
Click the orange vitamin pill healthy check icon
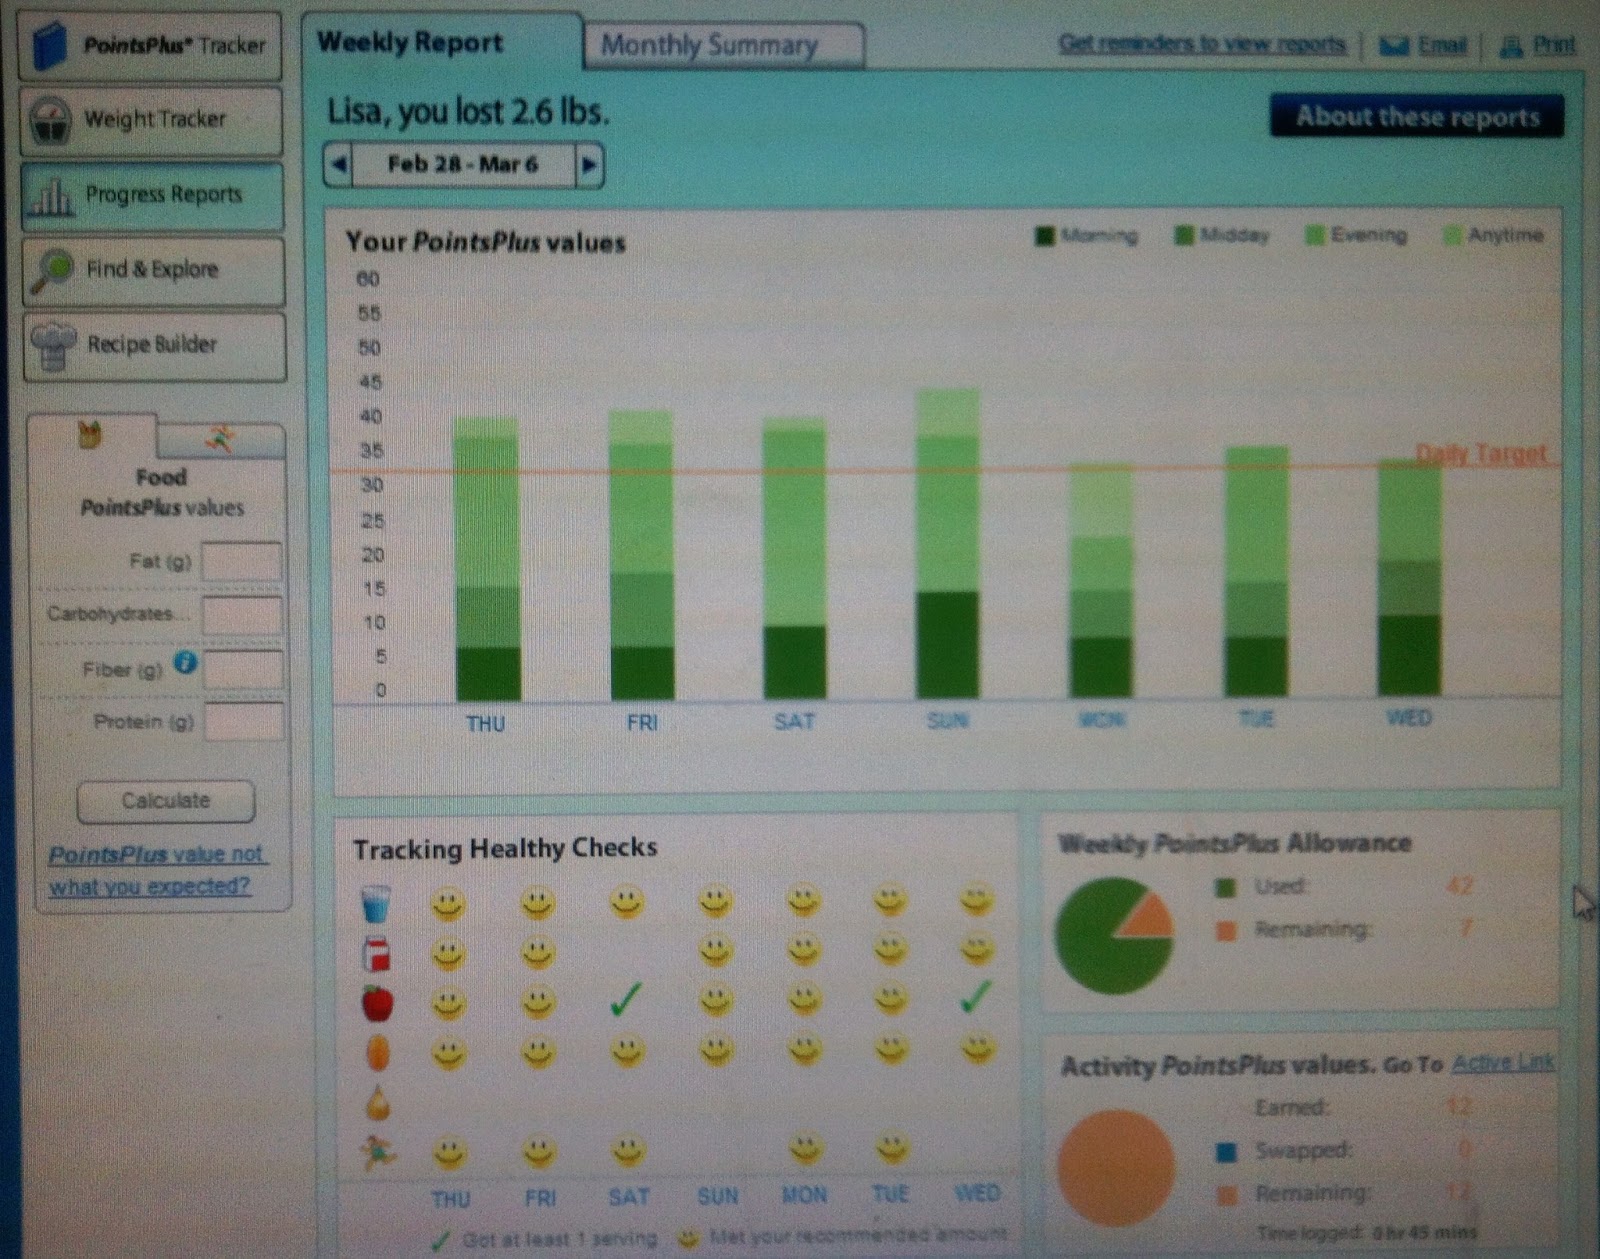click(378, 1053)
